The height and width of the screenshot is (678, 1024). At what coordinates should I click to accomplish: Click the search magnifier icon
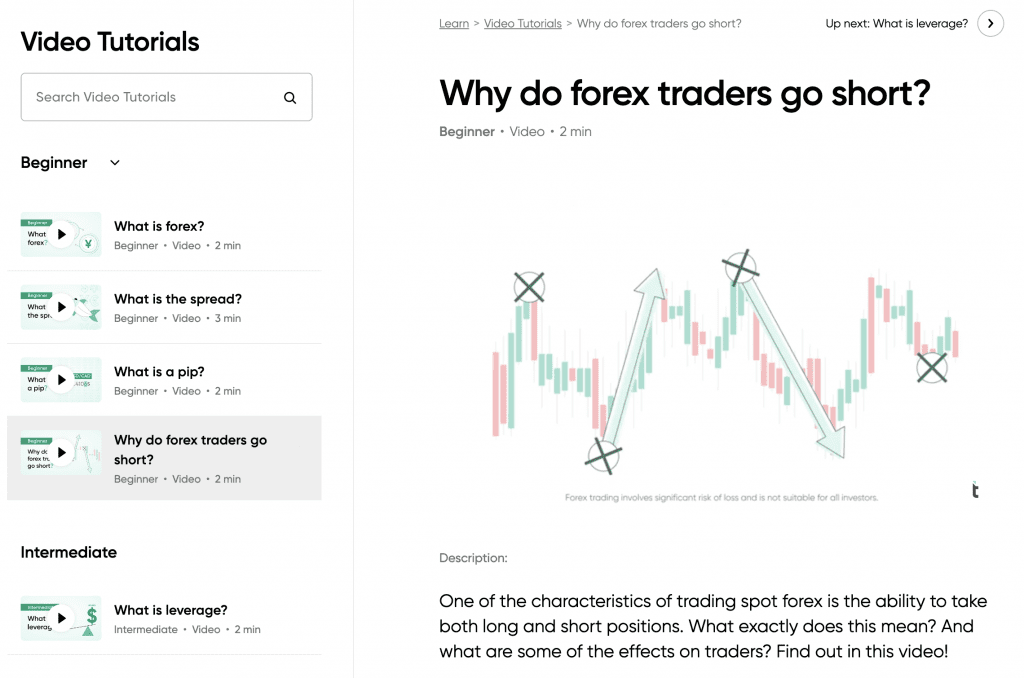click(290, 97)
